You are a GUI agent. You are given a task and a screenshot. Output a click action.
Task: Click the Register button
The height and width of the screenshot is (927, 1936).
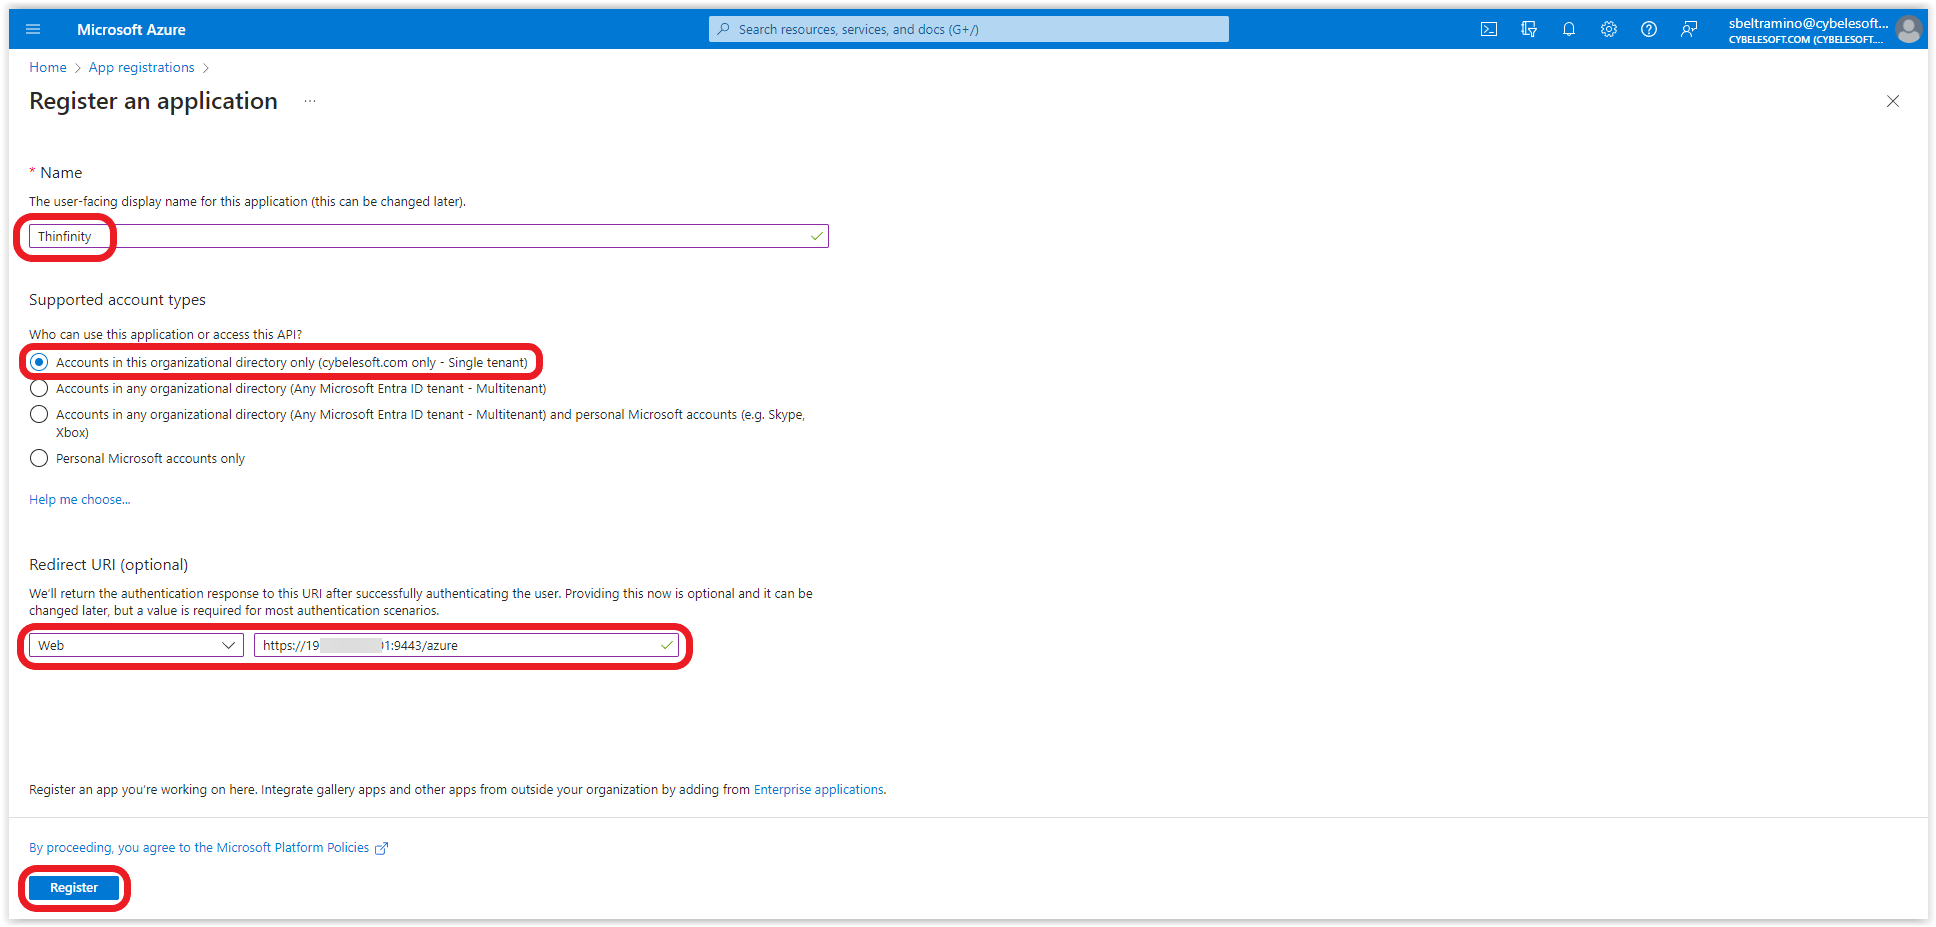click(74, 887)
